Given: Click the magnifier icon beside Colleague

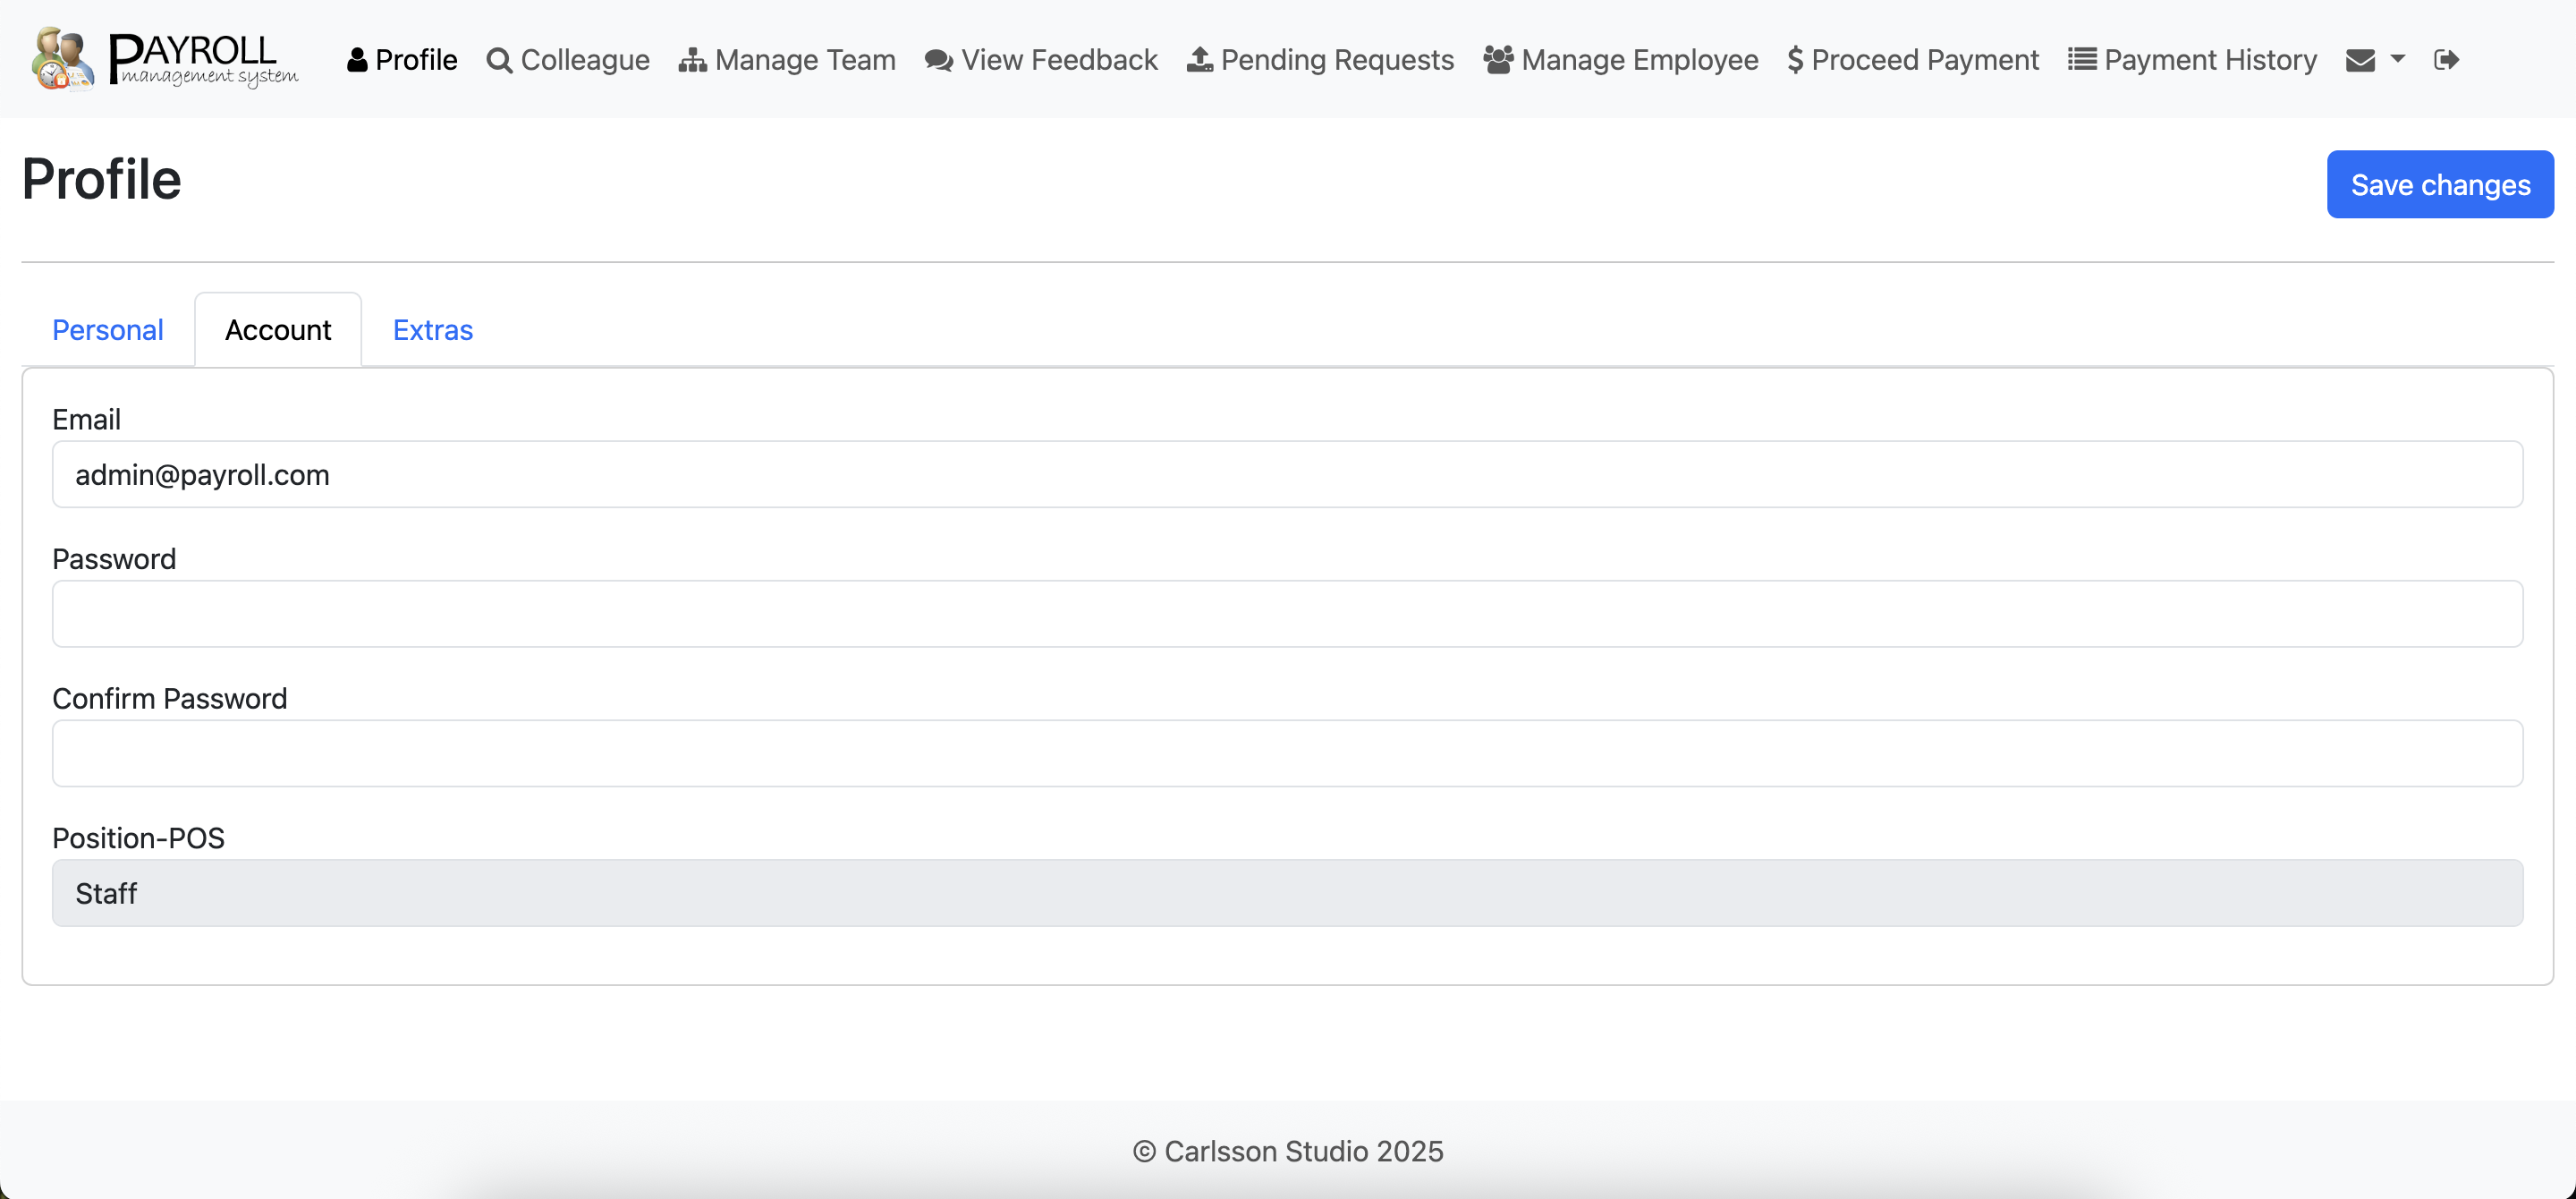Looking at the screenshot, I should tap(499, 60).
